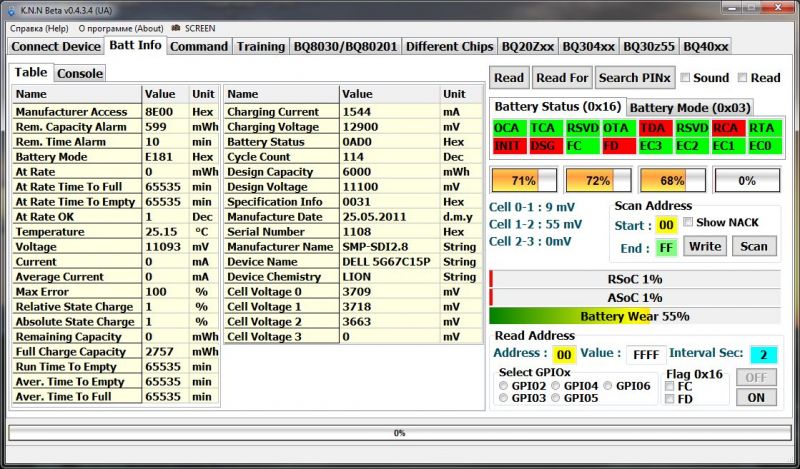
Task: Open the BQ8030/BQ80201 tab
Action: [x=345, y=46]
